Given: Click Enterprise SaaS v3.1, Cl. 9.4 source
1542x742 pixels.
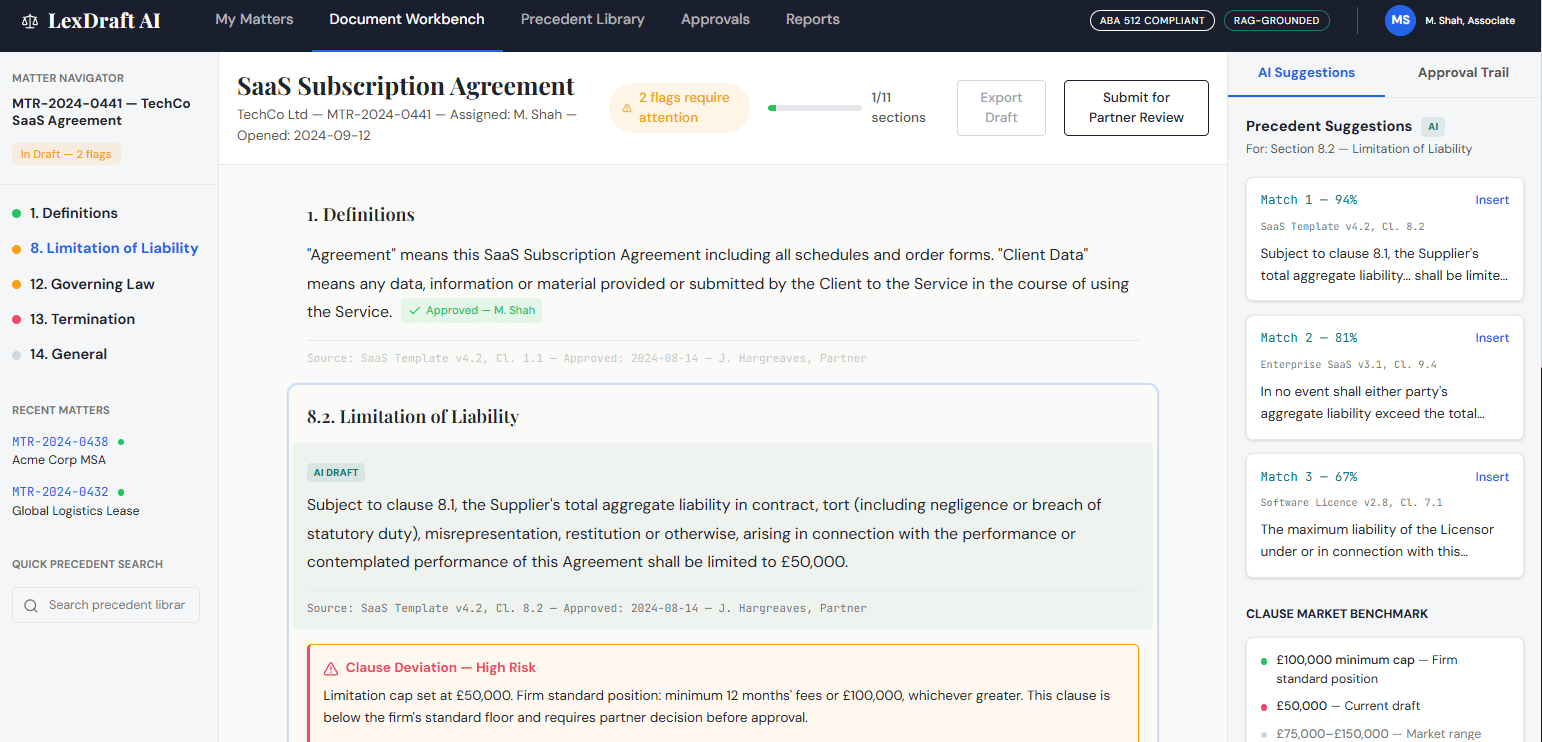Looking at the screenshot, I should 1349,365.
